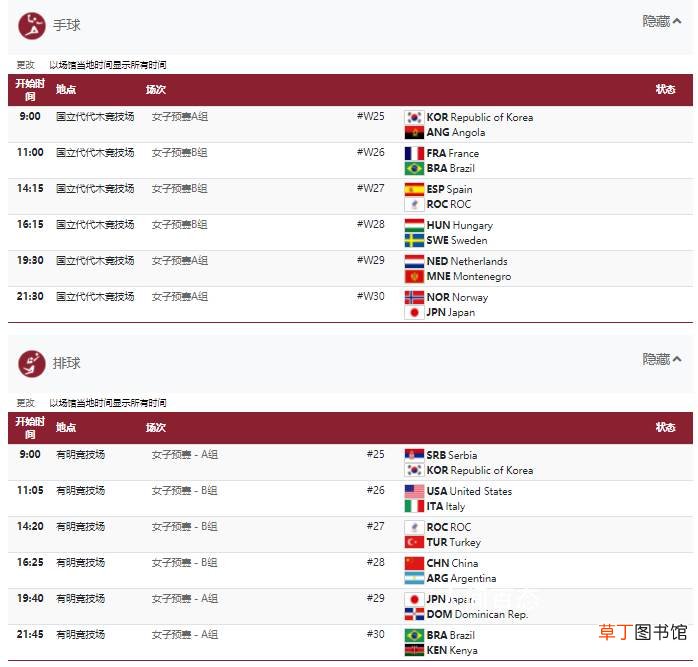Click the 地点 header in volleyball table

tap(66, 427)
